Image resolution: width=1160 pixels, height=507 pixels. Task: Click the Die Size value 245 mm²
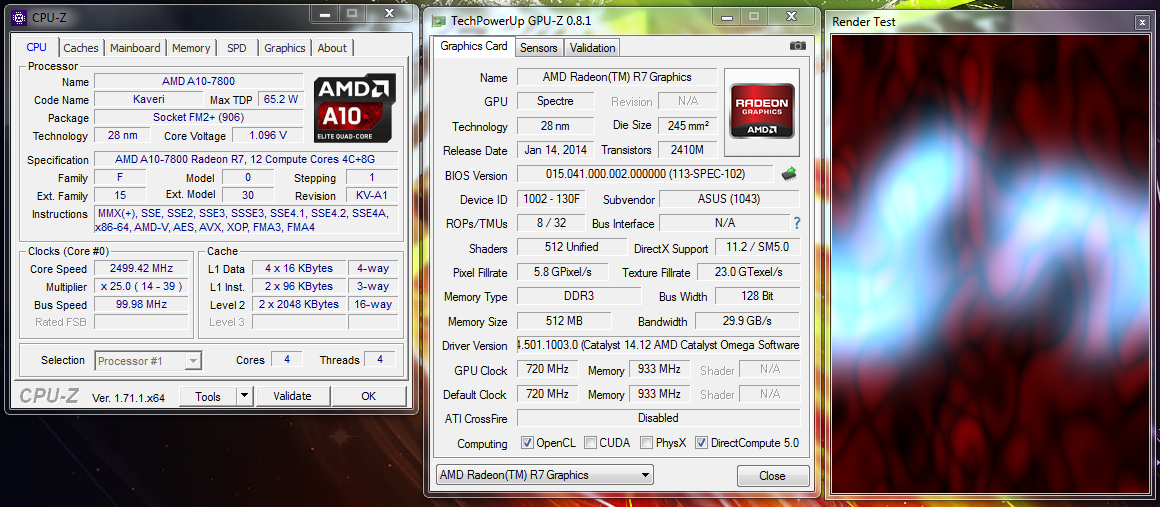pos(688,125)
